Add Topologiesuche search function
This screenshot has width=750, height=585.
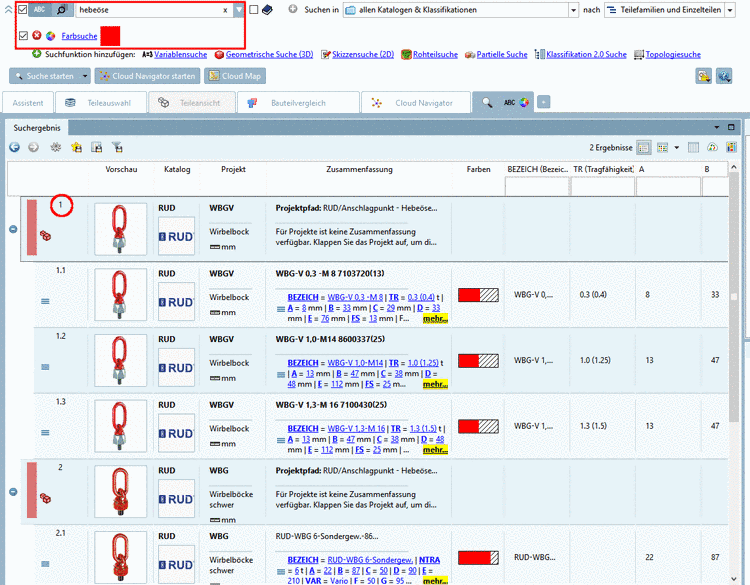click(673, 55)
